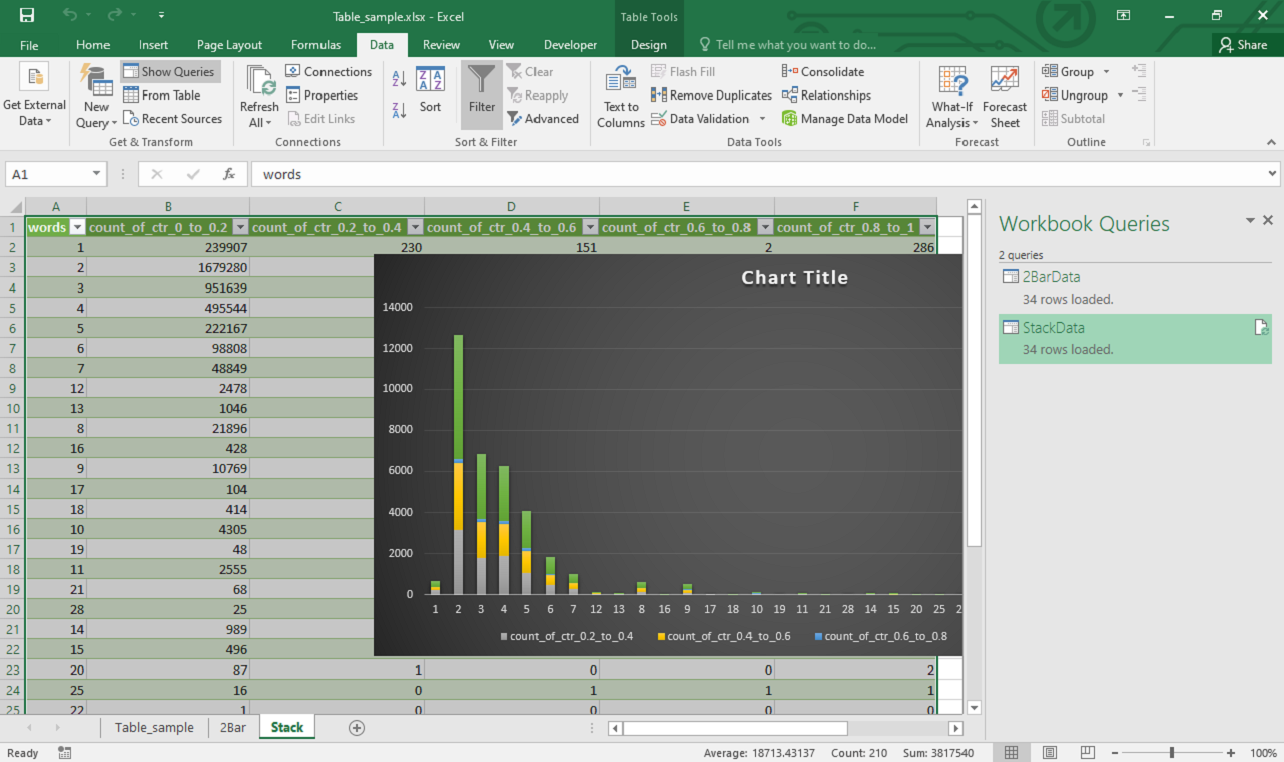Image resolution: width=1284 pixels, height=762 pixels.
Task: Open filter dropdown on words column
Action: coord(78,227)
